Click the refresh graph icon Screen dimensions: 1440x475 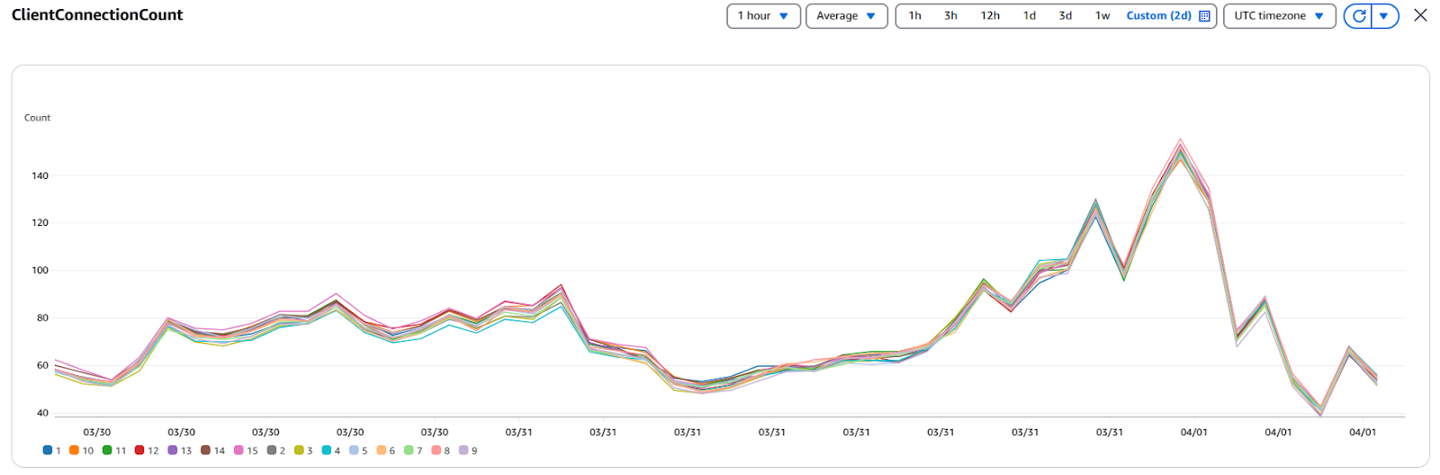click(1359, 16)
